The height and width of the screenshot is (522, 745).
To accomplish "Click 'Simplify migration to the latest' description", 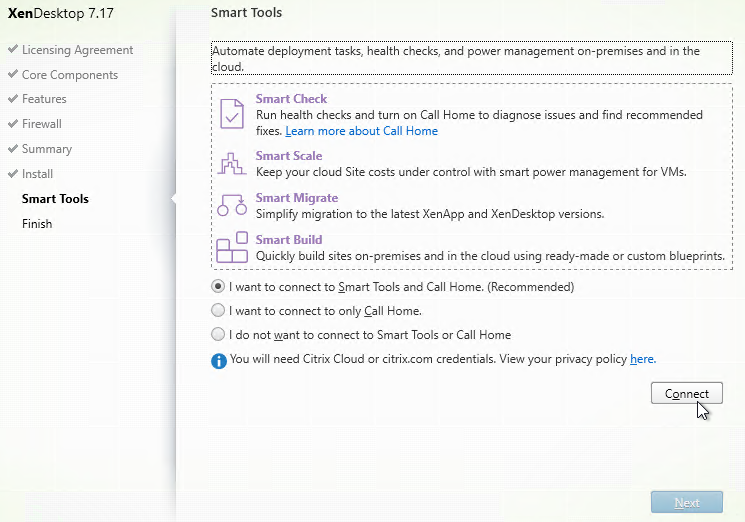I will pyautogui.click(x=430, y=214).
